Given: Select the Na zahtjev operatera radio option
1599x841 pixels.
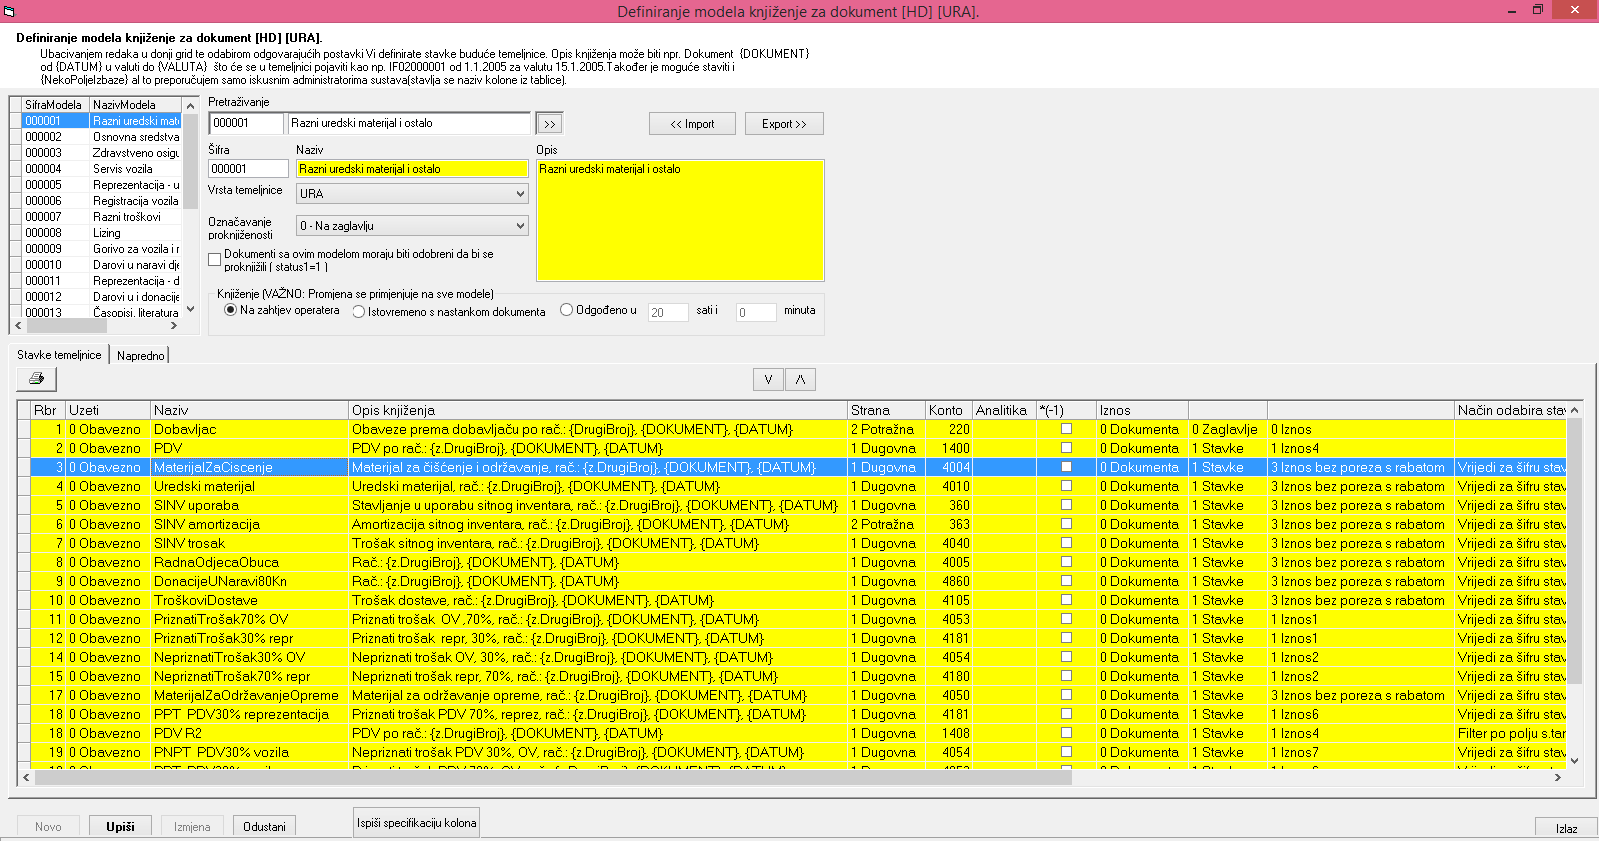Looking at the screenshot, I should (231, 310).
